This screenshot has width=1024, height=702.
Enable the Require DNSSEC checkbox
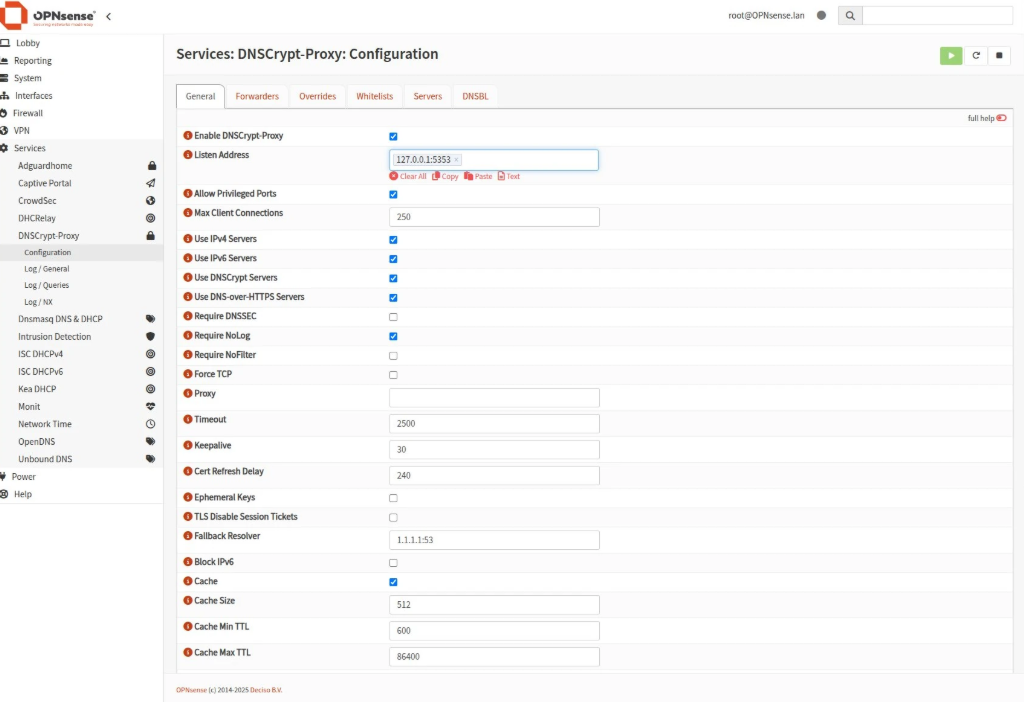(393, 317)
